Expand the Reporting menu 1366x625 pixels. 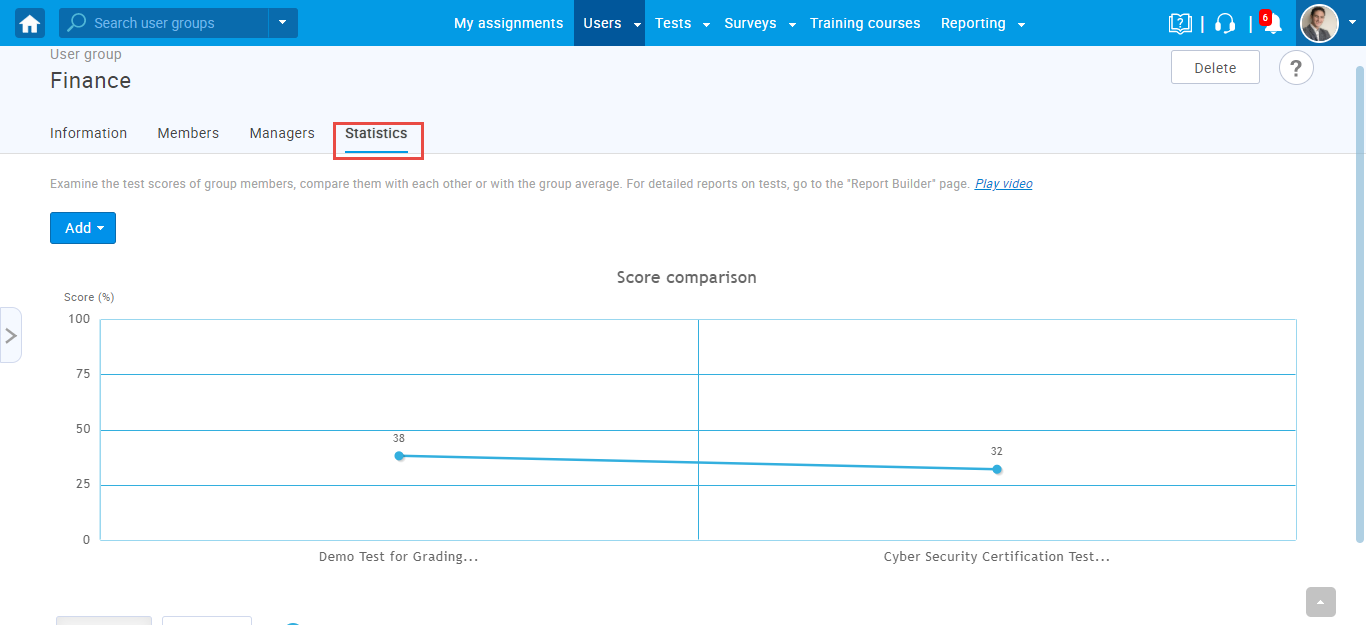coord(982,23)
